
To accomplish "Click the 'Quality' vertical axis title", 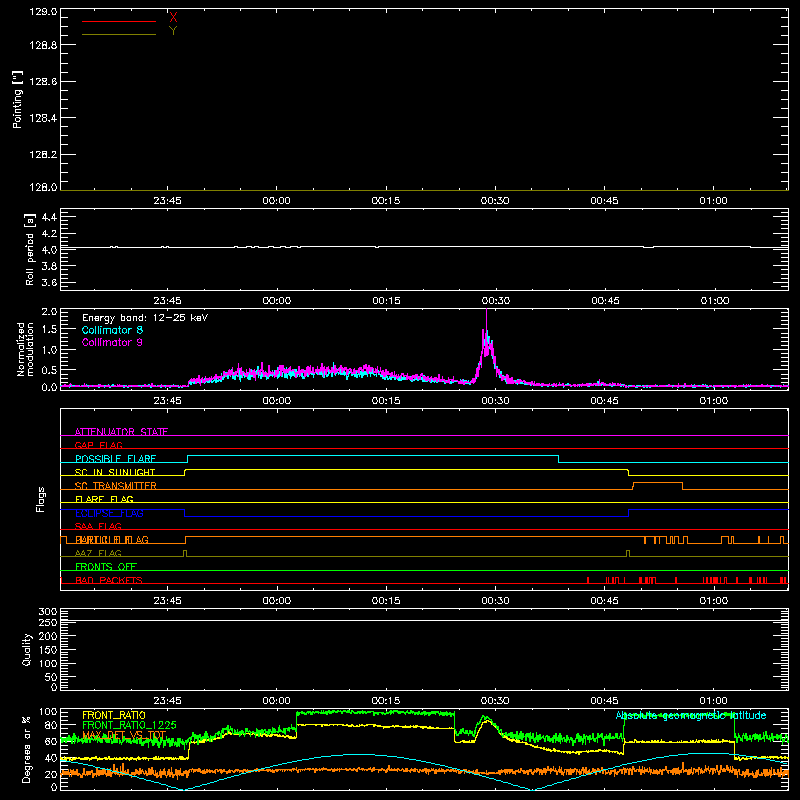I will pyautogui.click(x=27, y=649).
